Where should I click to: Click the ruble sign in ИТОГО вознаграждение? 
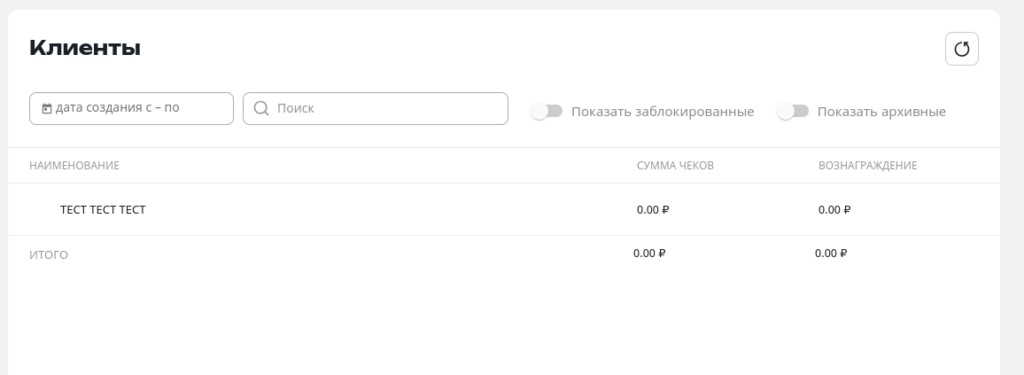[x=843, y=253]
